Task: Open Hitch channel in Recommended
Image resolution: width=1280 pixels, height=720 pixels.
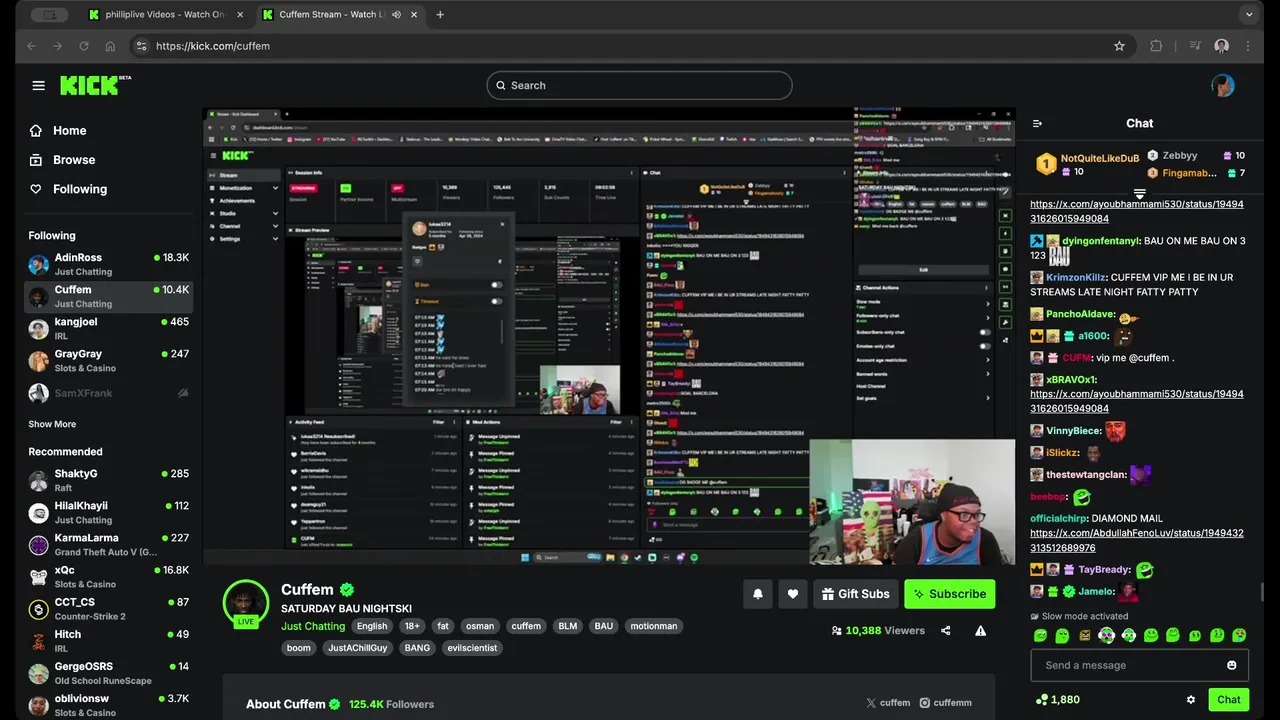Action: pos(108,641)
